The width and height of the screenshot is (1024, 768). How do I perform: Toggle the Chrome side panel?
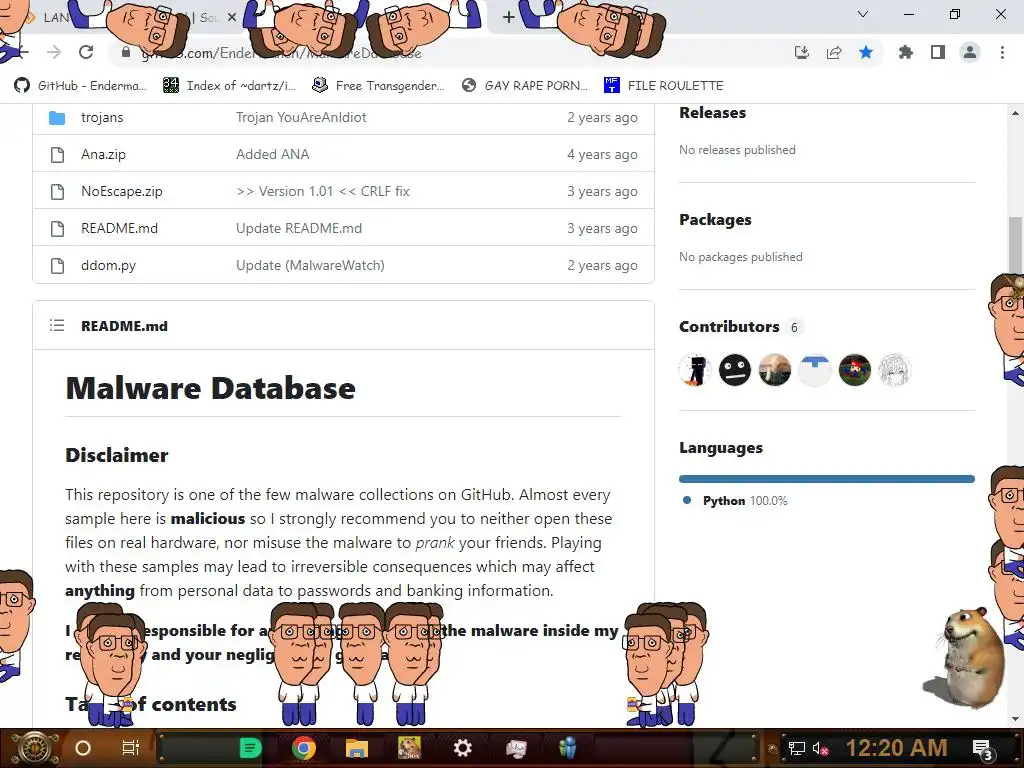pos(938,52)
